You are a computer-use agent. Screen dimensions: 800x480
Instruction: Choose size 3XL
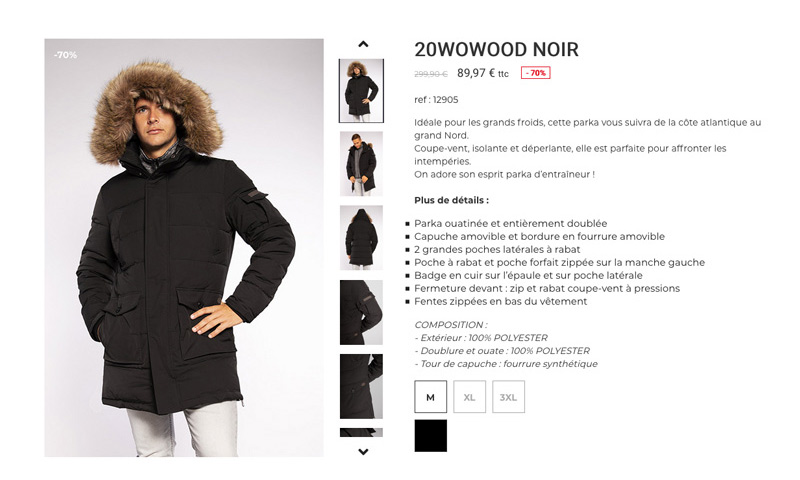[508, 397]
